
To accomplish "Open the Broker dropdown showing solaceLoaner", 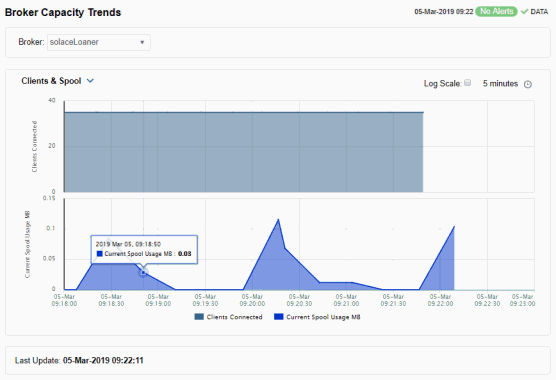I will [99, 42].
